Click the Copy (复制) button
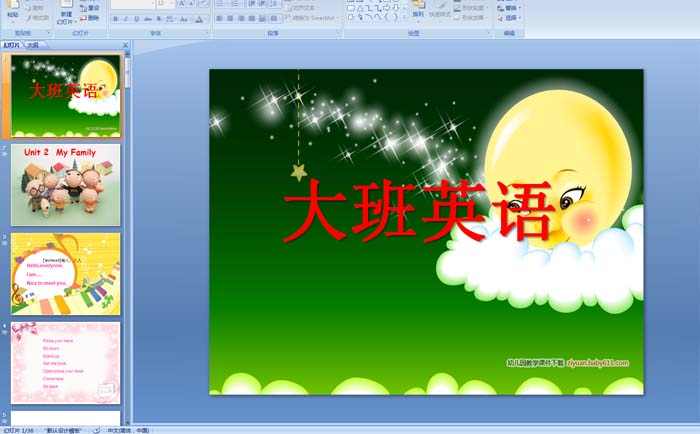 [x=34, y=8]
